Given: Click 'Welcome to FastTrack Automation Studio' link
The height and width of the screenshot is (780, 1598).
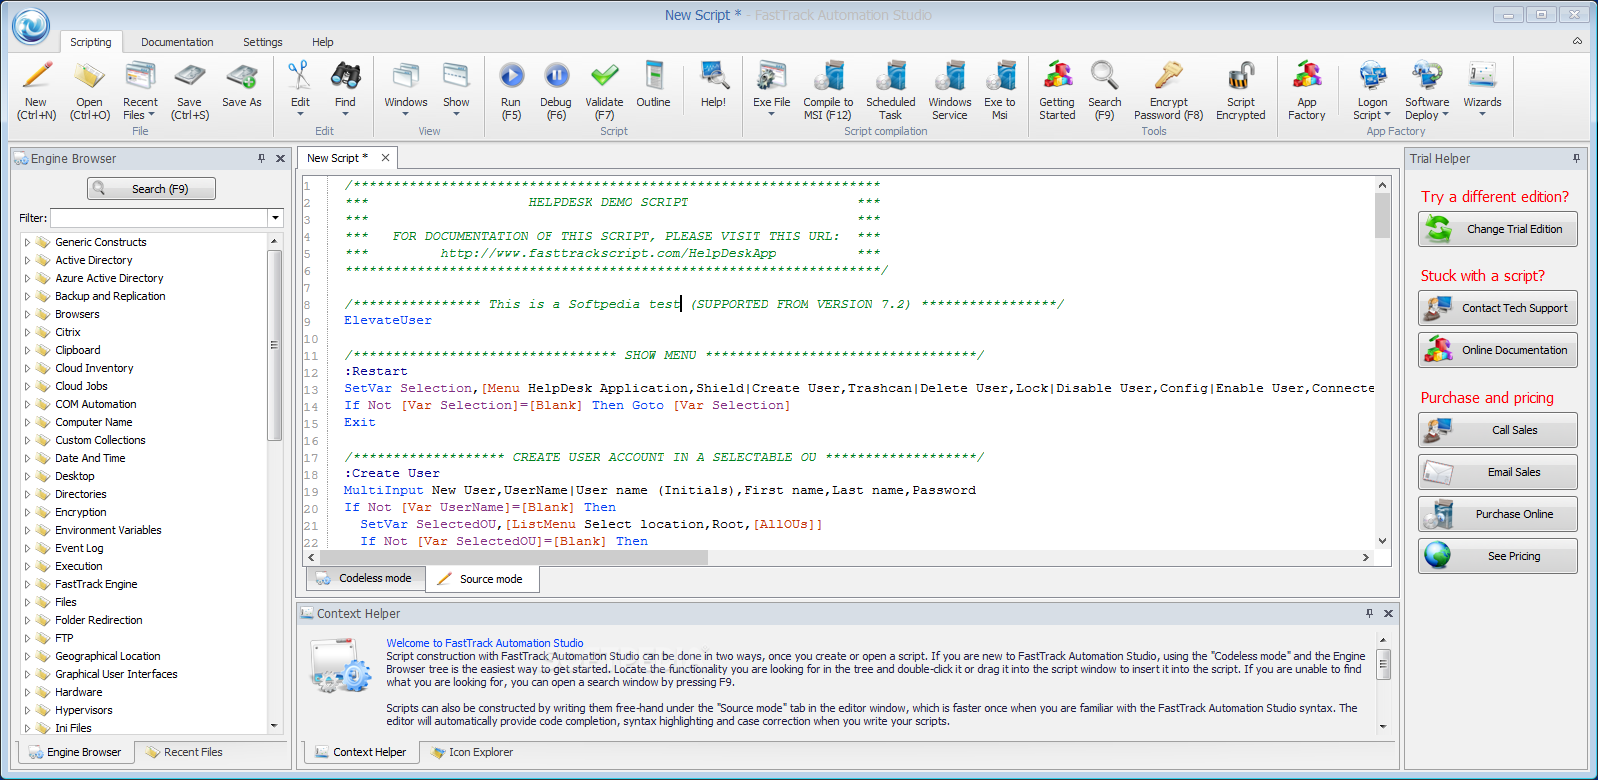Looking at the screenshot, I should (485, 643).
